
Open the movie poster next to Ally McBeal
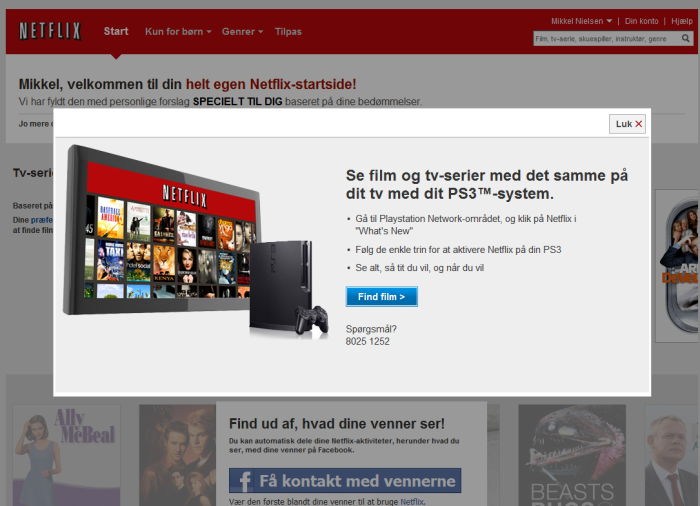(x=178, y=455)
